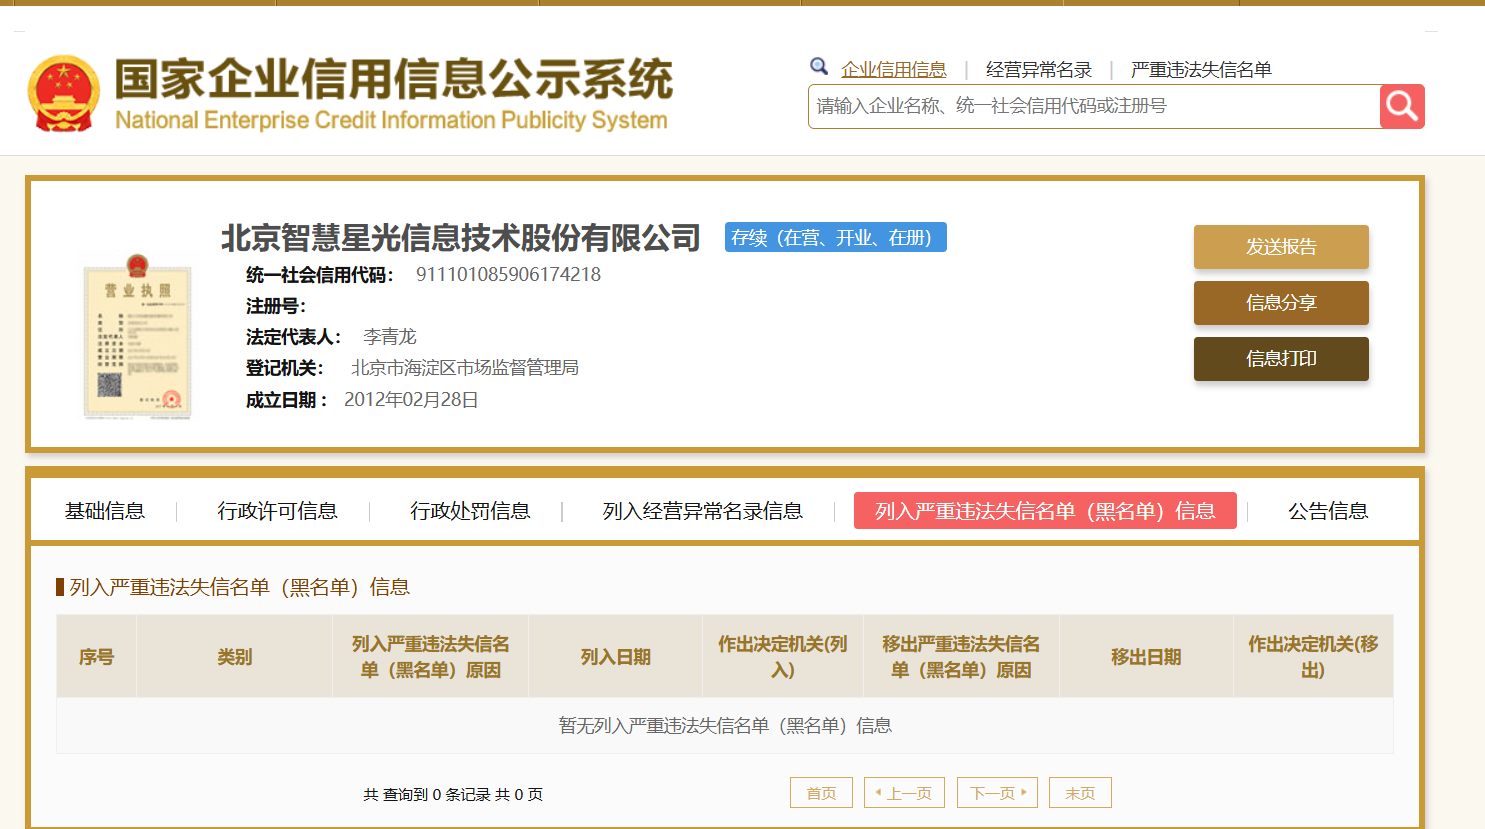The width and height of the screenshot is (1485, 829).
Task: Select the 经营异常名录 search category
Action: click(1038, 69)
